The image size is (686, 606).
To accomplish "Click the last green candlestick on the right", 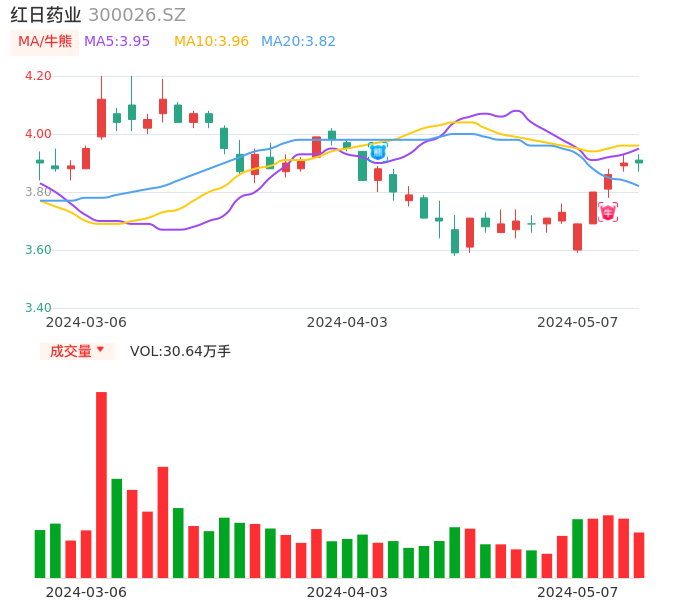I will 639,161.
